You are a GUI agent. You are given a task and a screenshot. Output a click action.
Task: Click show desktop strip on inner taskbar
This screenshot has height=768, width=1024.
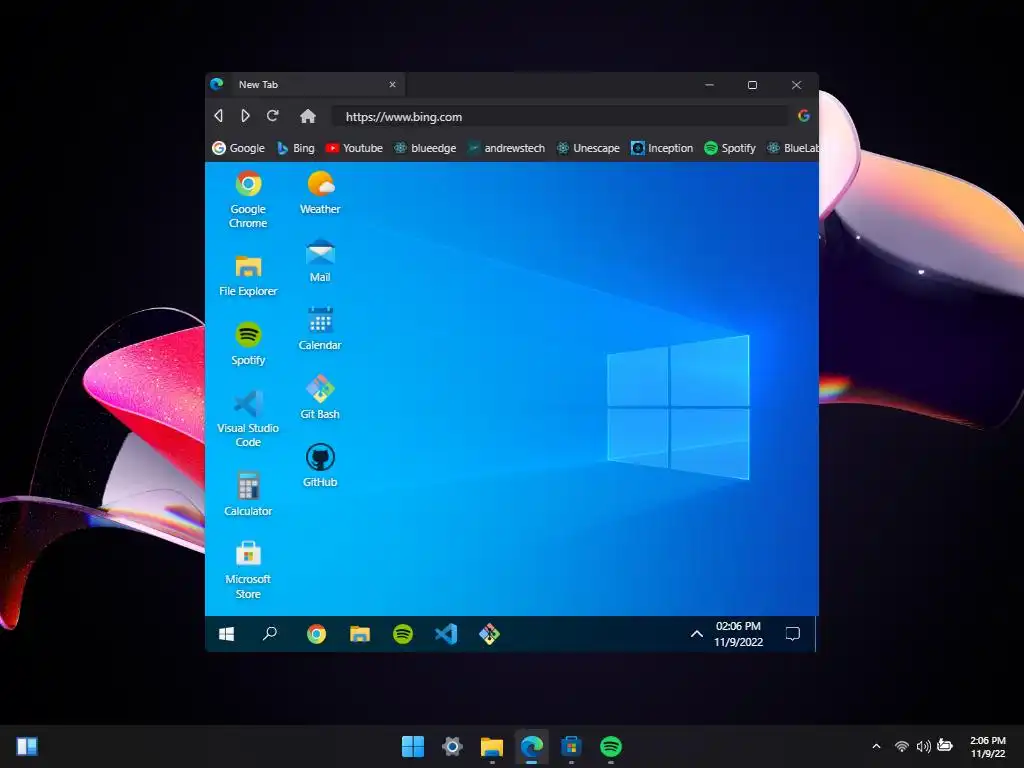(816, 634)
